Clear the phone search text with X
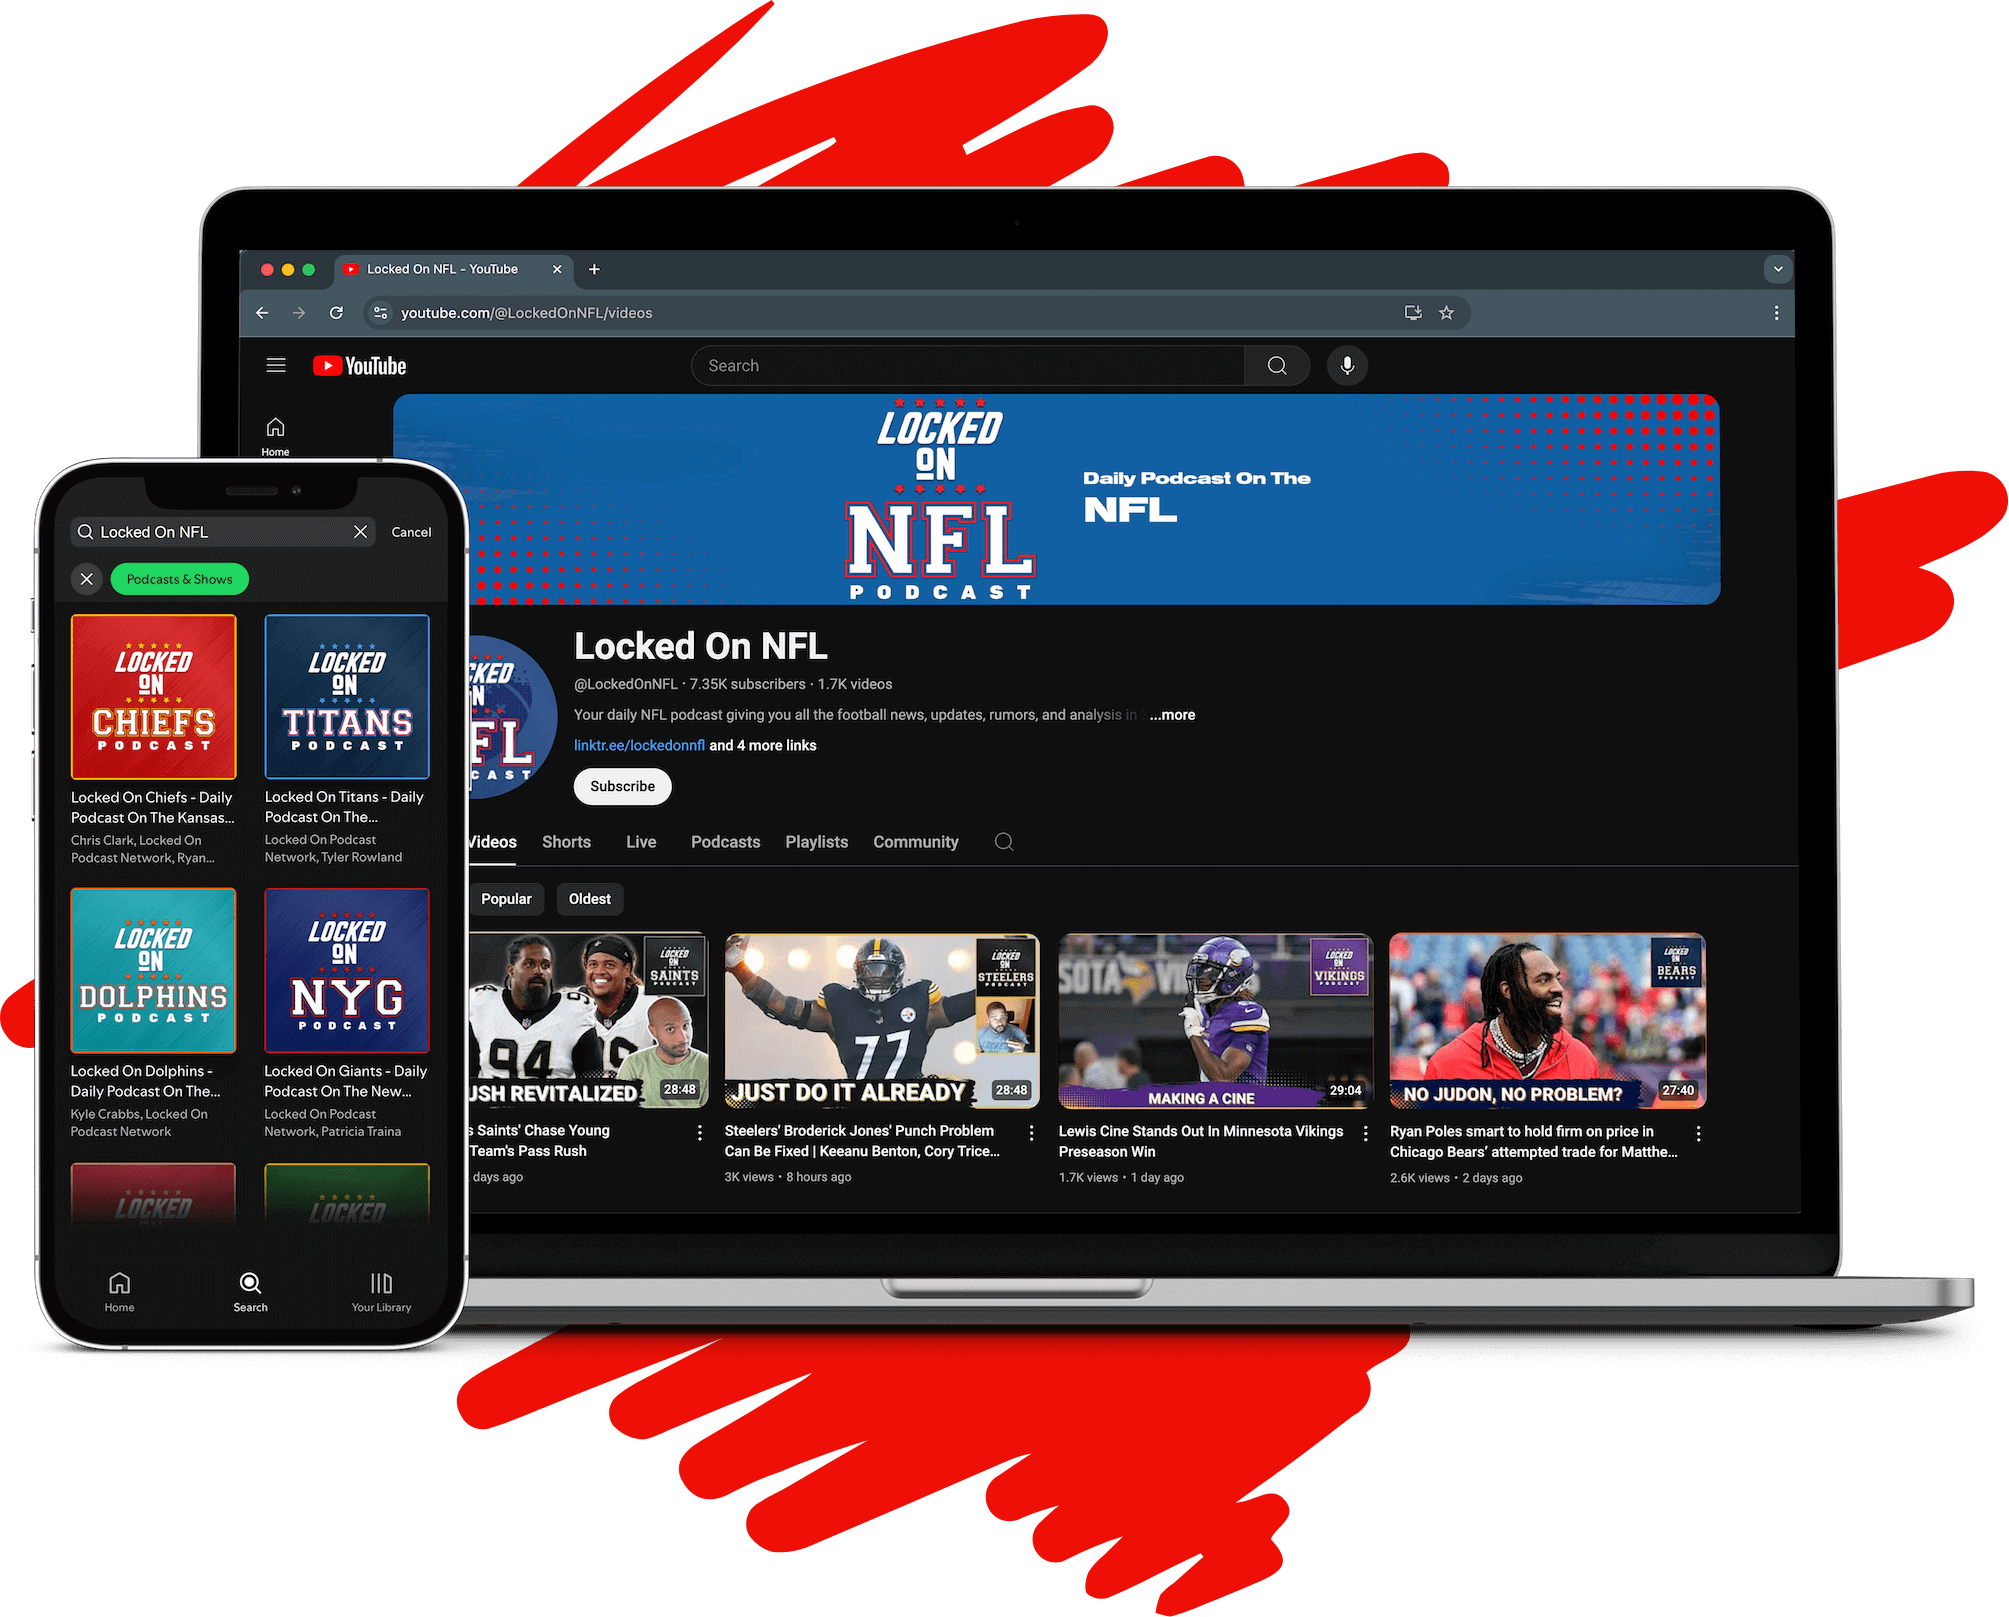This screenshot has height=1617, width=2009. pos(361,532)
